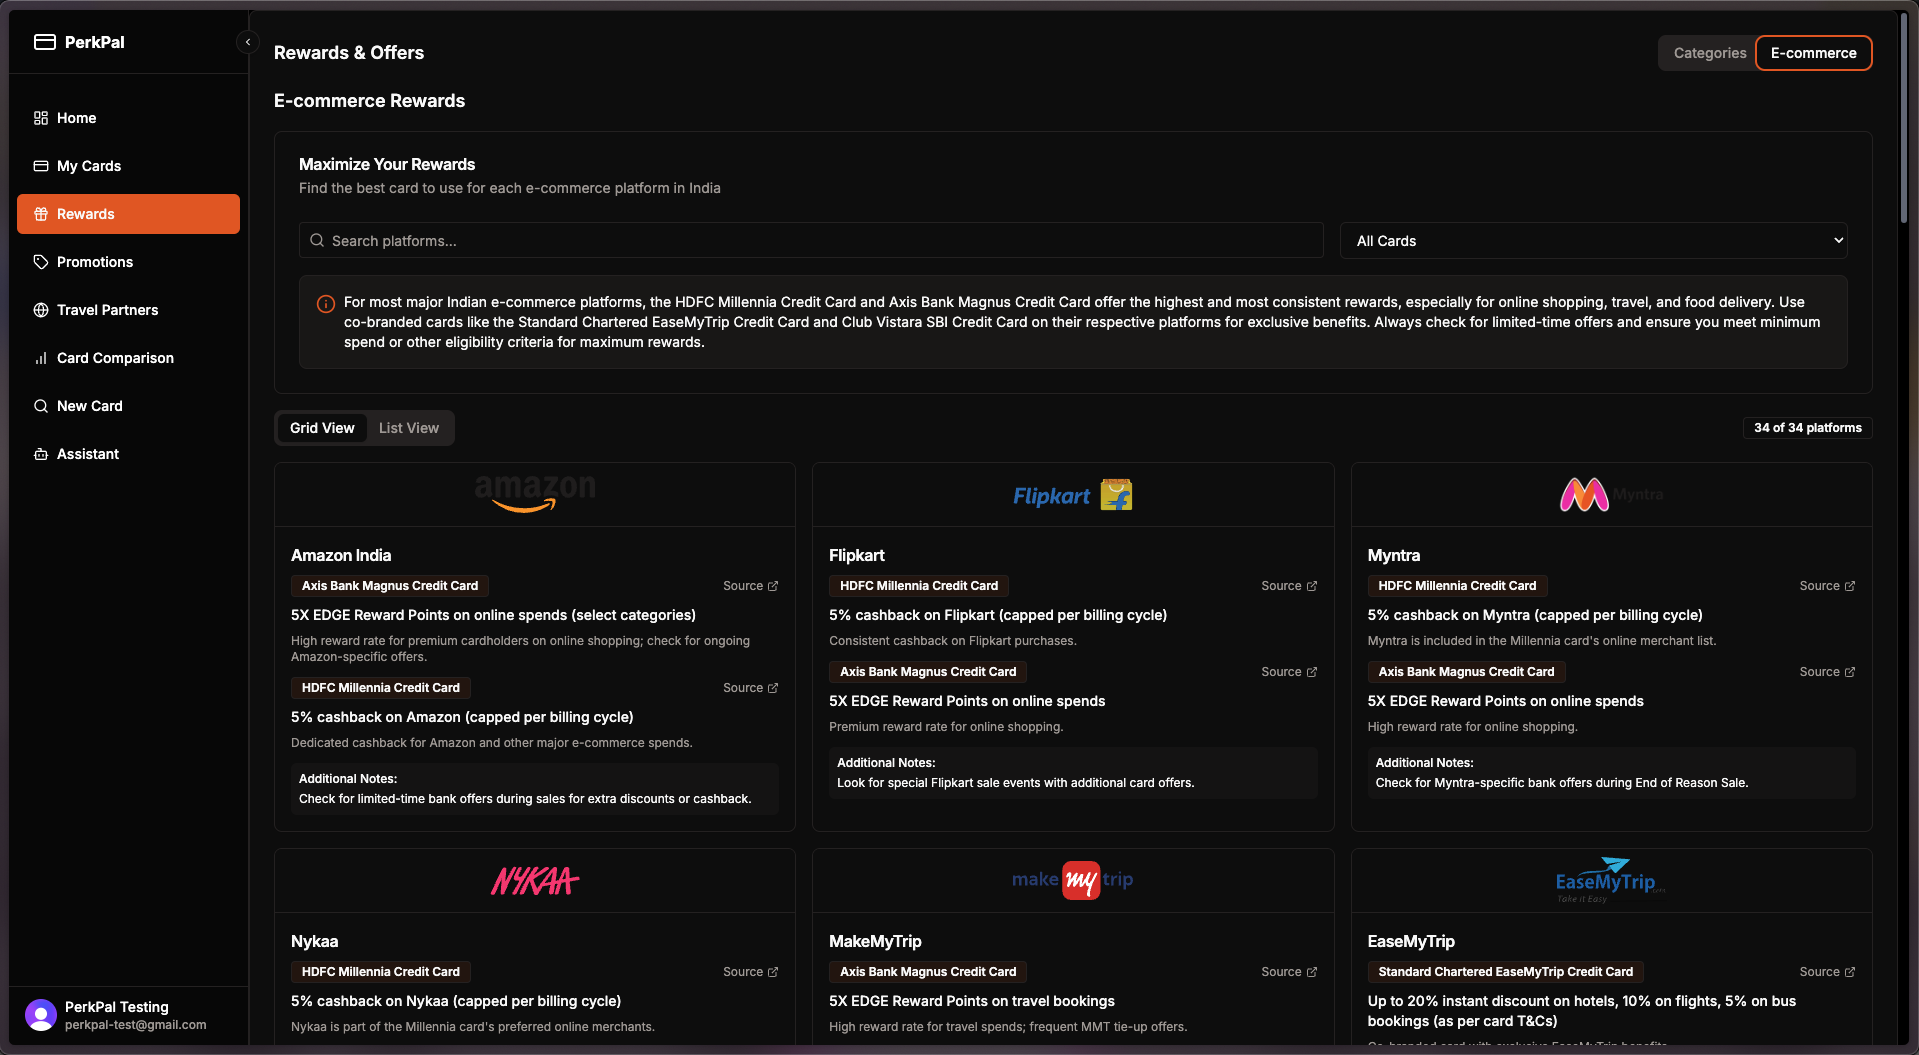Click Axis Bank Magnus badge under Myntra
1919x1055 pixels.
pos(1466,672)
